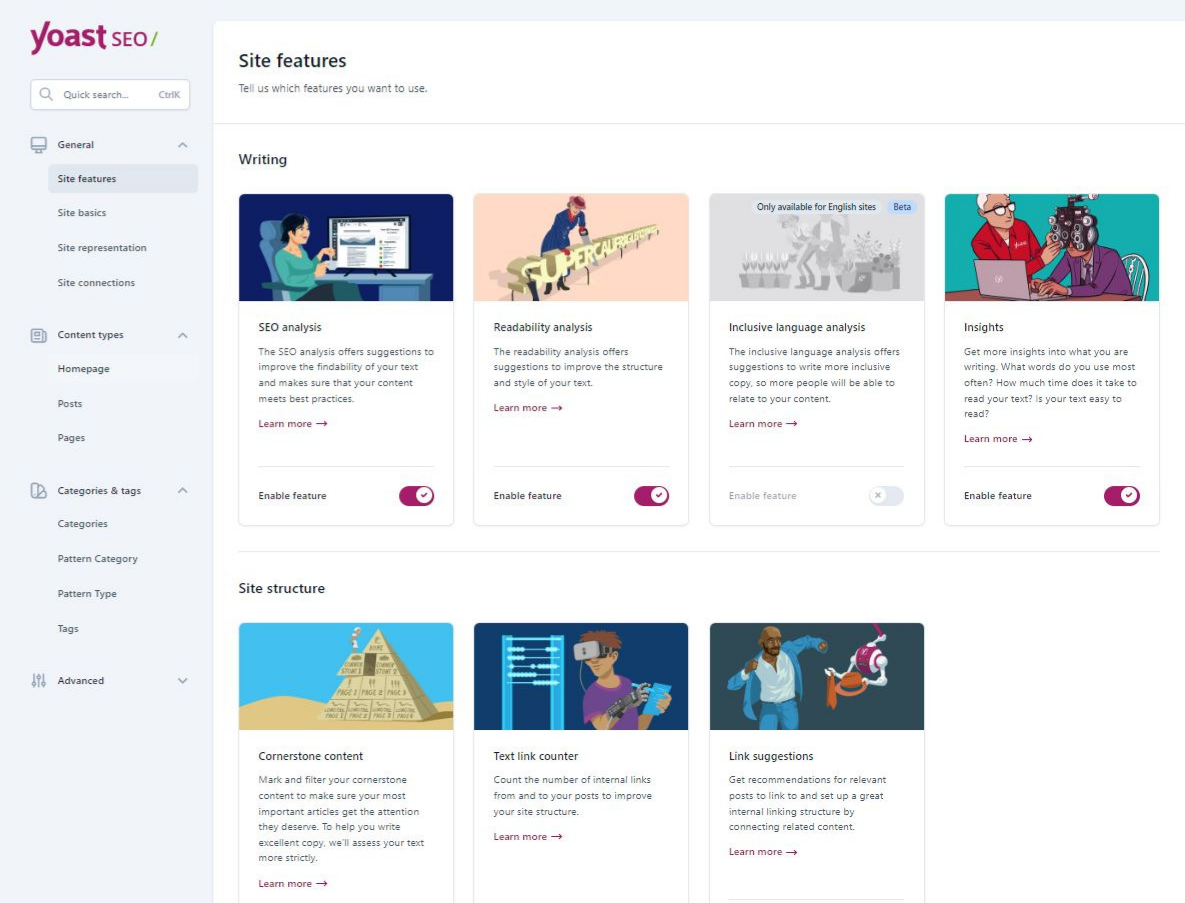Click the Content types newspaper icon

click(x=39, y=335)
